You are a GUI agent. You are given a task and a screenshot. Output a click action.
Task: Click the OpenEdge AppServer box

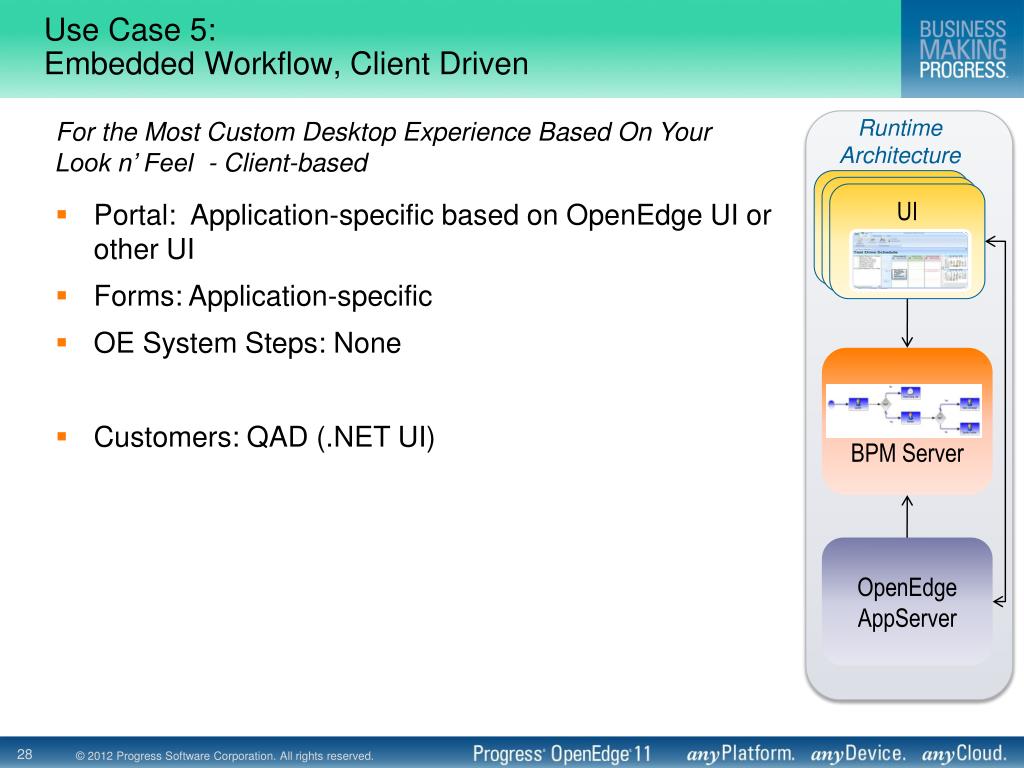coord(907,602)
